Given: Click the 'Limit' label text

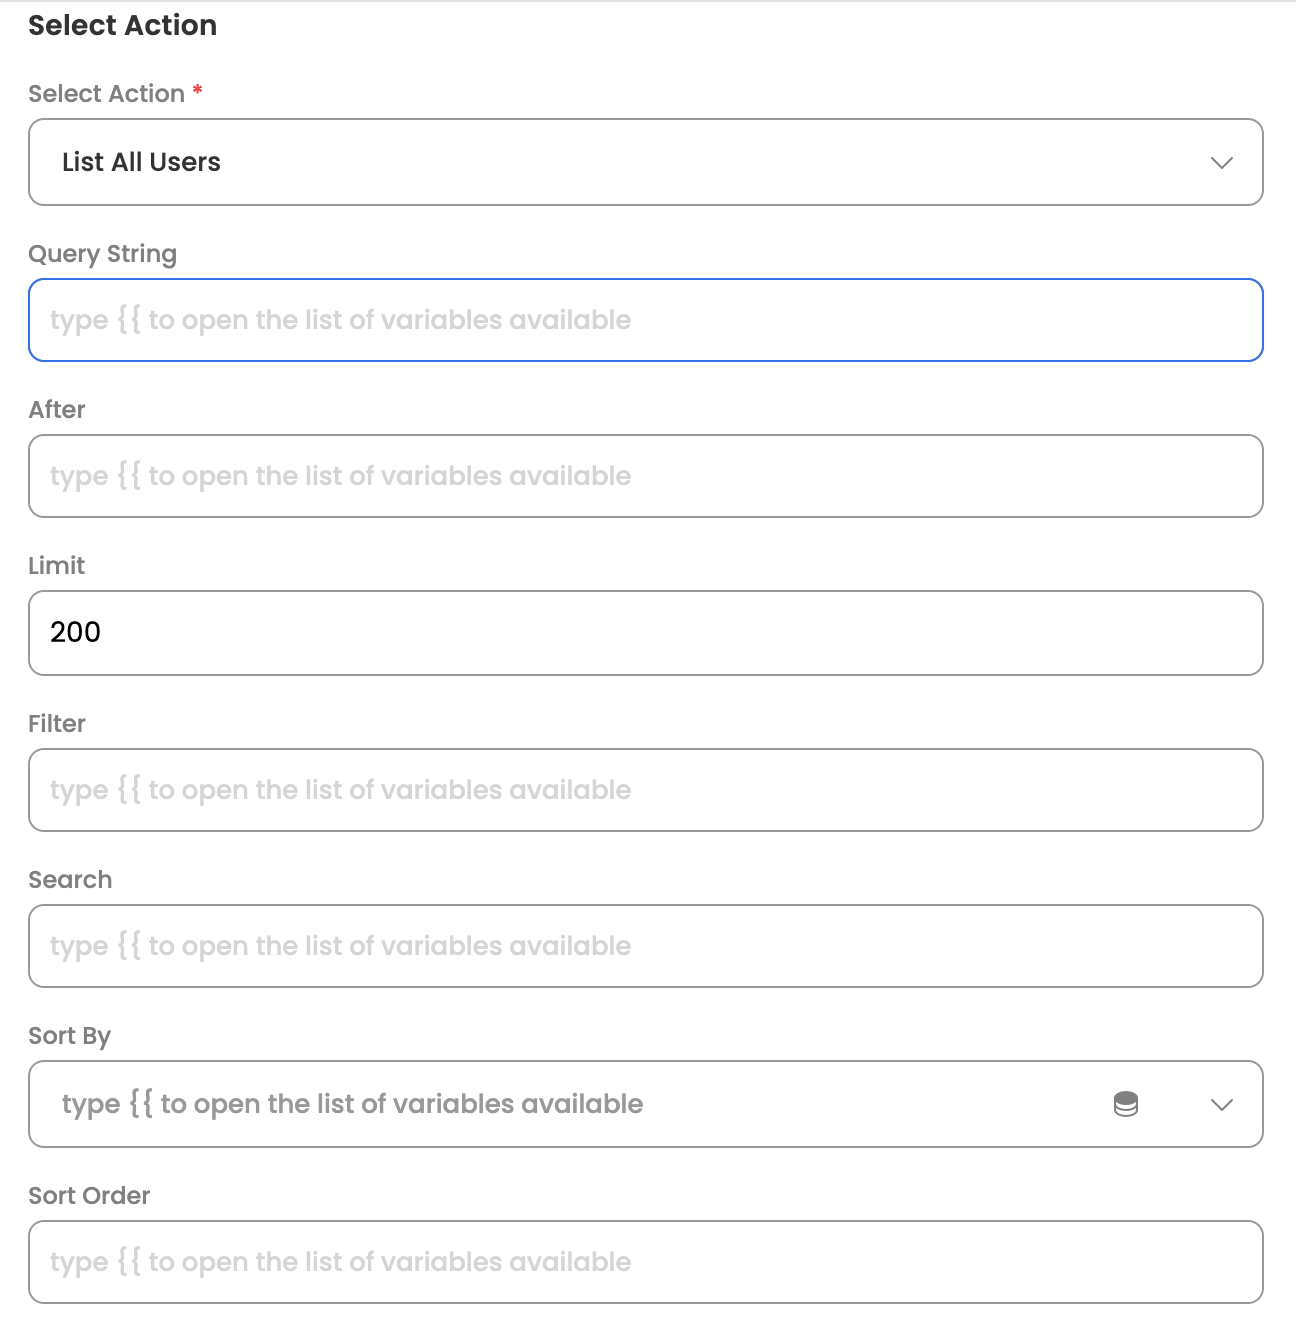Looking at the screenshot, I should point(57,566).
